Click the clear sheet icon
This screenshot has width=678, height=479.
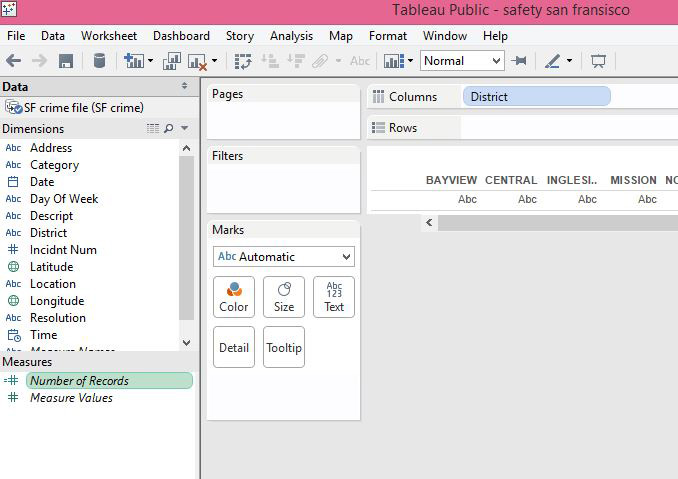(x=197, y=62)
